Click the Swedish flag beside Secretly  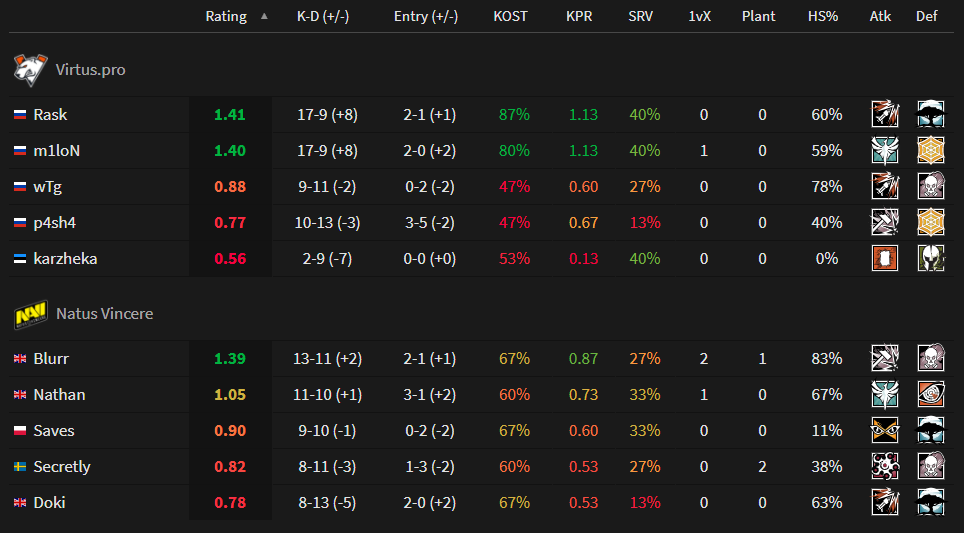tap(19, 467)
